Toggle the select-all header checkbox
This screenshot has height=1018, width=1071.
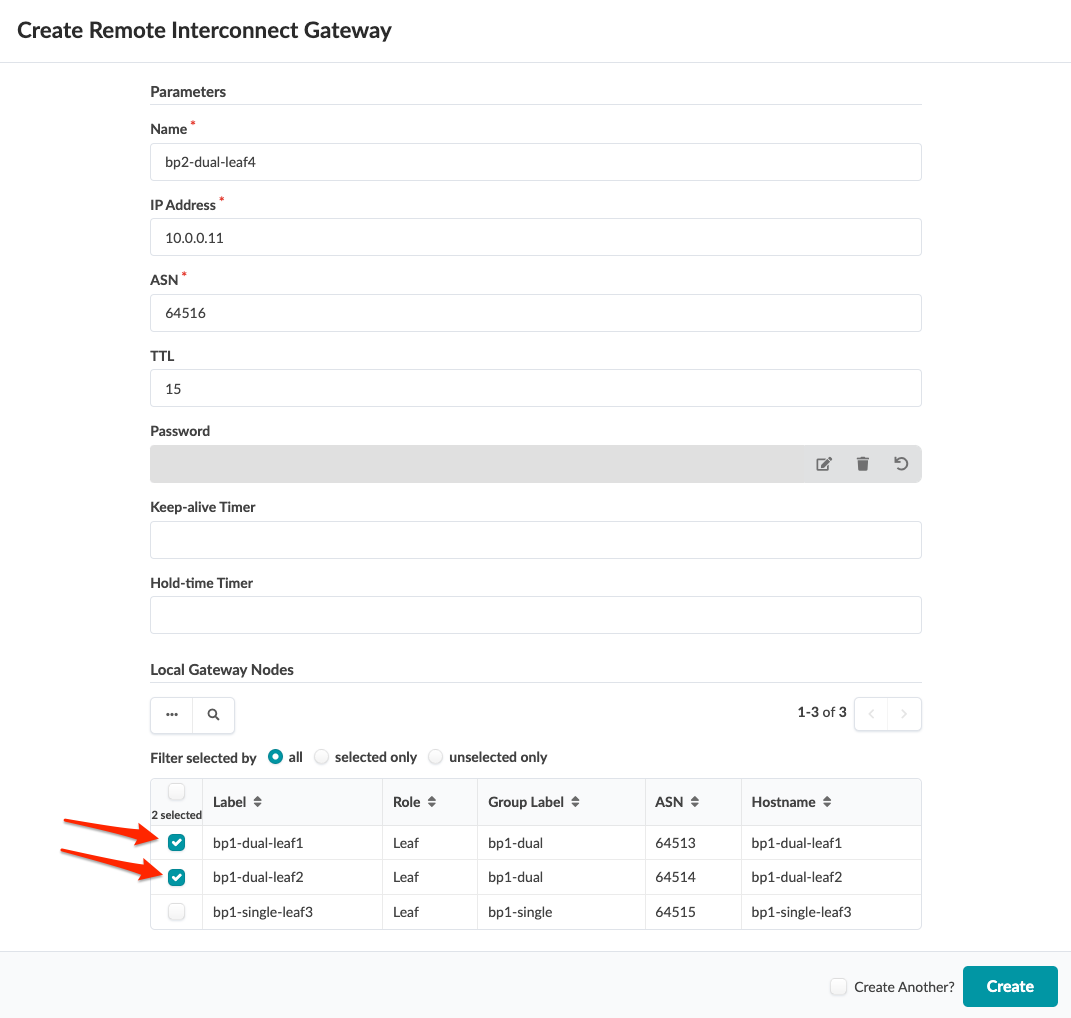pos(177,793)
